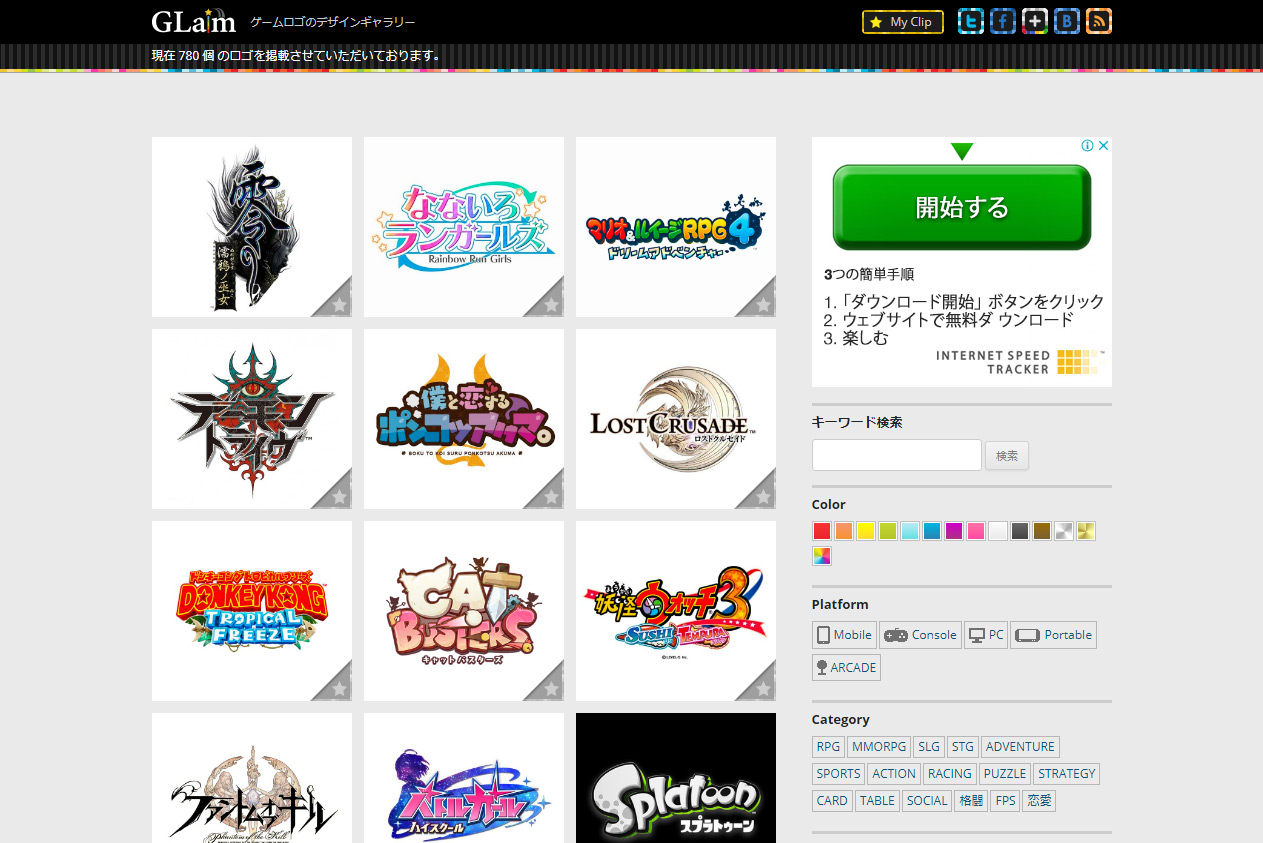Image resolution: width=1263 pixels, height=843 pixels.
Task: Choose the 格闘 category tag
Action: pos(971,800)
